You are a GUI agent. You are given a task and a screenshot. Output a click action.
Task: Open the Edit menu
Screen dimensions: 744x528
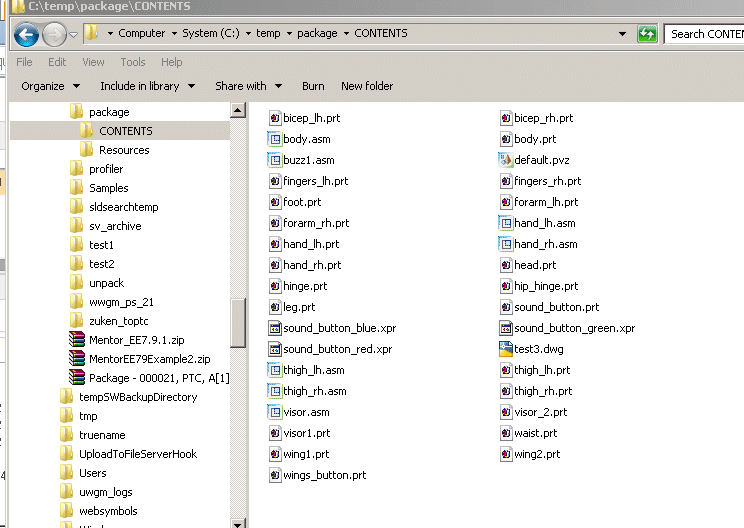pos(57,62)
